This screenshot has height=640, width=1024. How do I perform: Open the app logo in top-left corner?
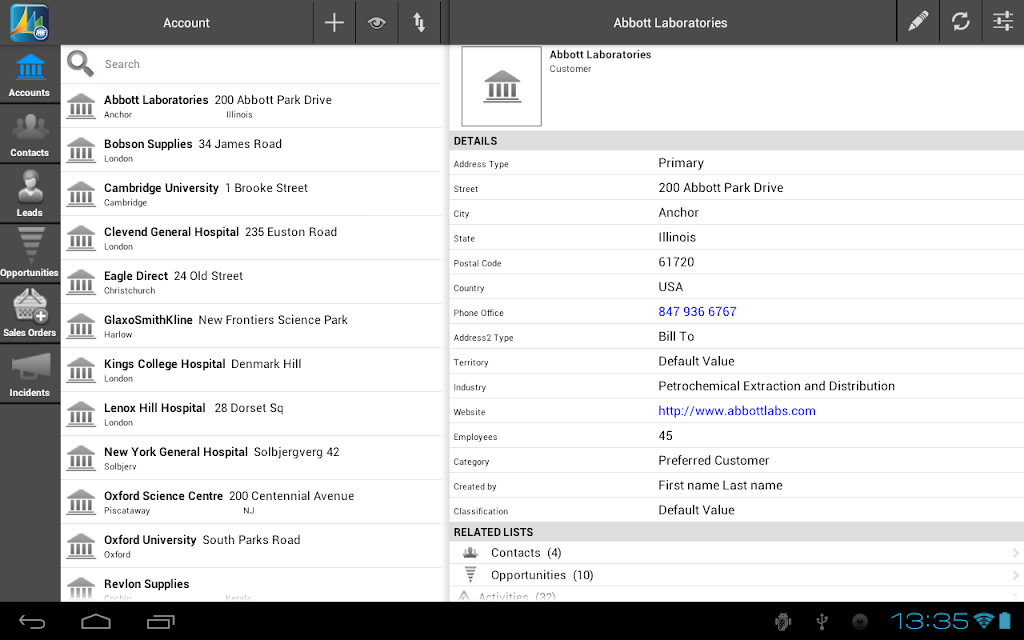pyautogui.click(x=29, y=23)
